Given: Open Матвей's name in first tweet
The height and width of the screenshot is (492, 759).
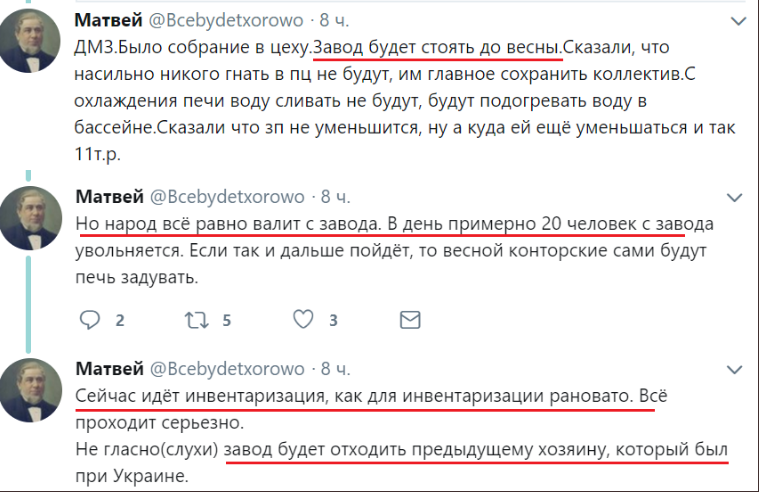Looking at the screenshot, I should pos(109,20).
